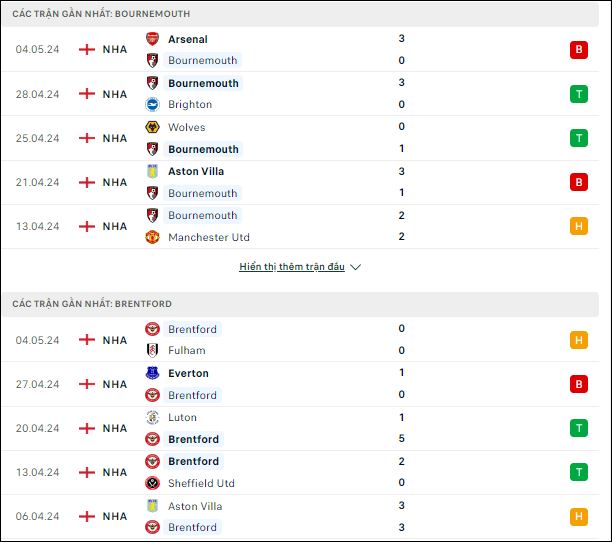The width and height of the screenshot is (612, 542).
Task: Click the NHA league label on 06.04.24
Action: point(115,516)
